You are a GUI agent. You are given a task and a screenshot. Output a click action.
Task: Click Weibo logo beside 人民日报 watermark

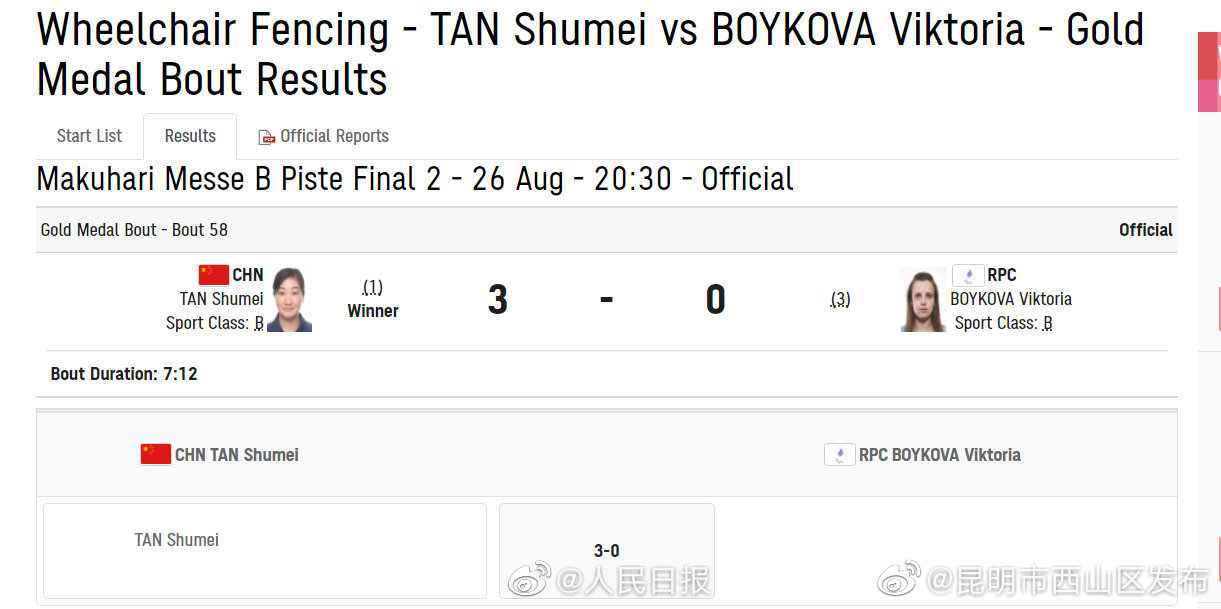tap(530, 579)
